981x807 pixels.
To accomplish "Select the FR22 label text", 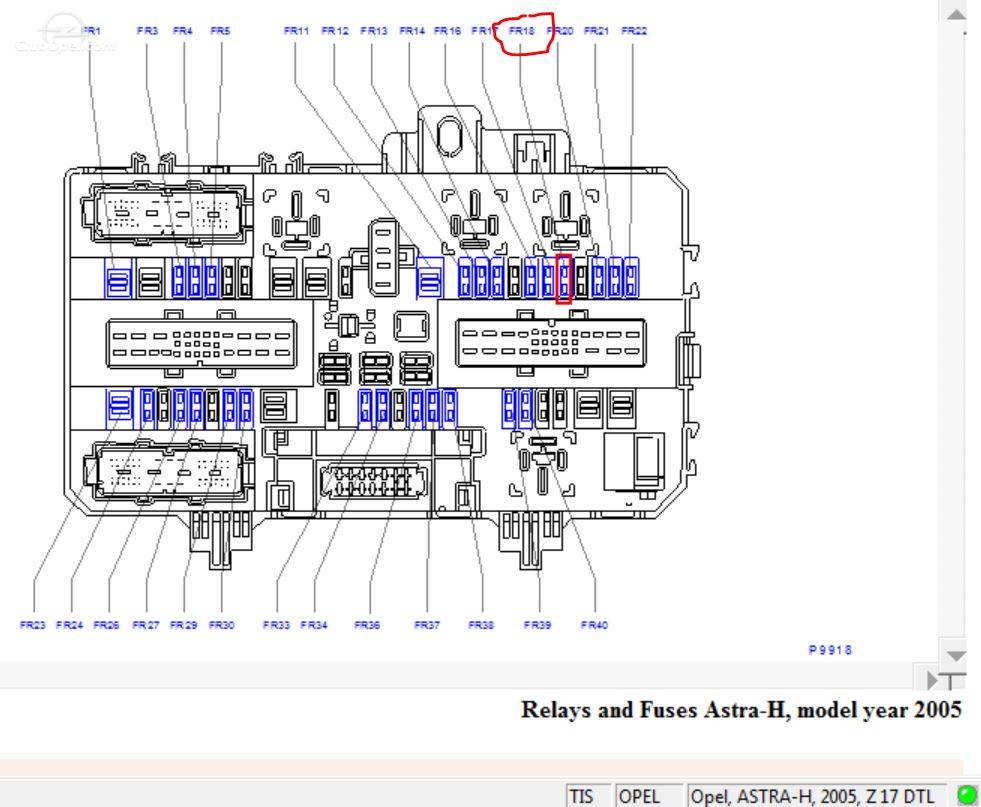I will coord(634,30).
